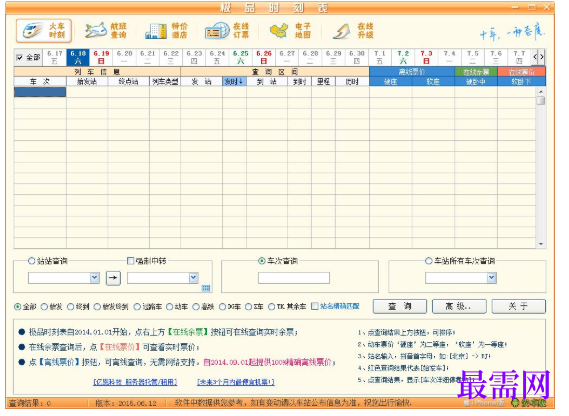Select the 6.26 Sunday date tab
The width and height of the screenshot is (569, 416).
pos(264,57)
